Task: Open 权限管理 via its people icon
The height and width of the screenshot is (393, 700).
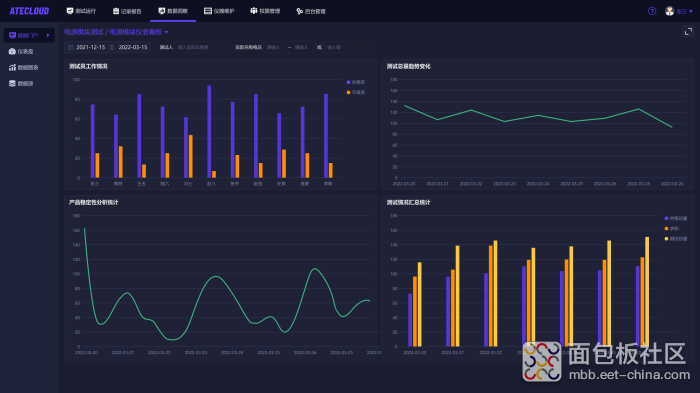Action: (x=254, y=11)
